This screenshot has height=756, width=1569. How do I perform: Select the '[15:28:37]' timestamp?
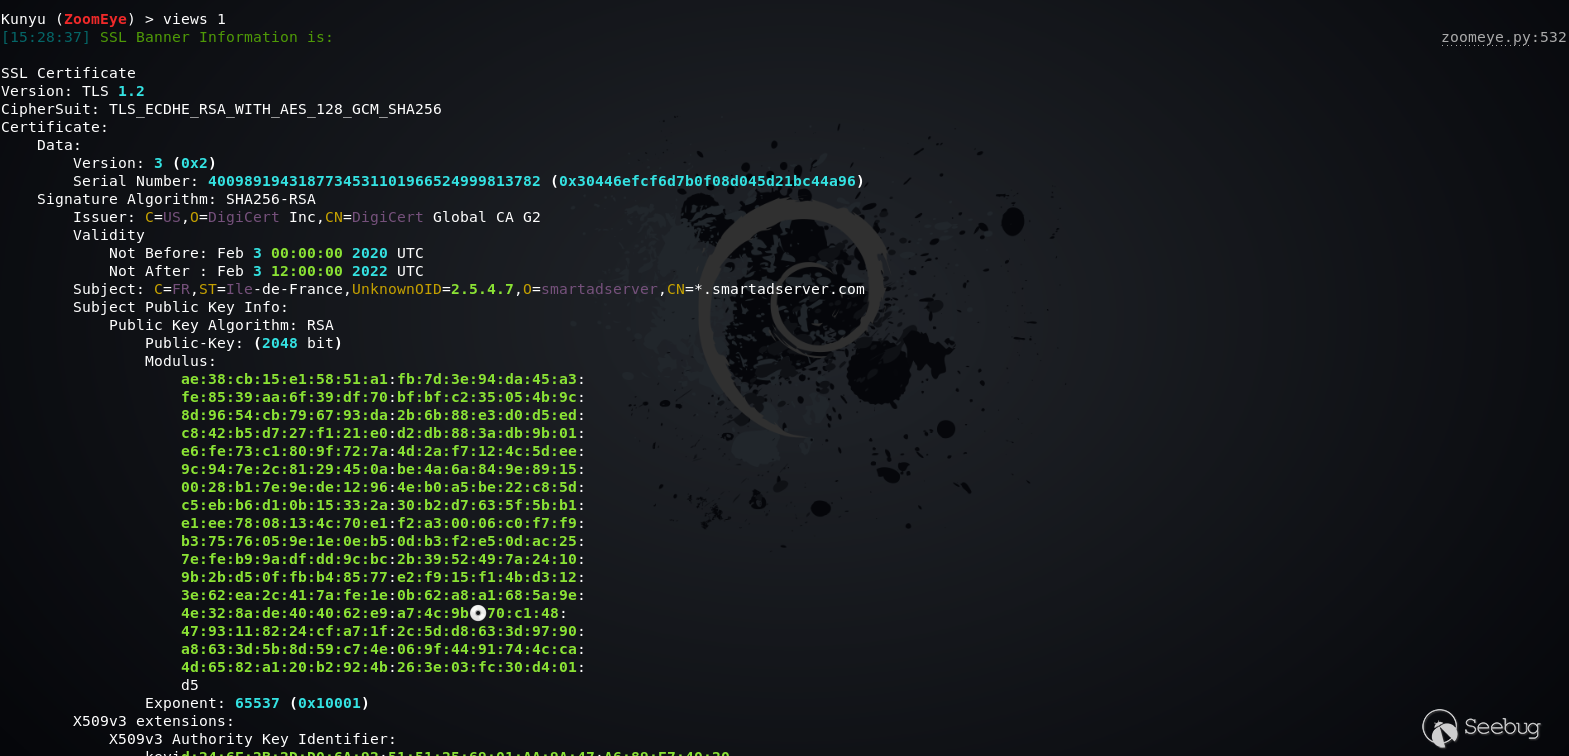[46, 37]
